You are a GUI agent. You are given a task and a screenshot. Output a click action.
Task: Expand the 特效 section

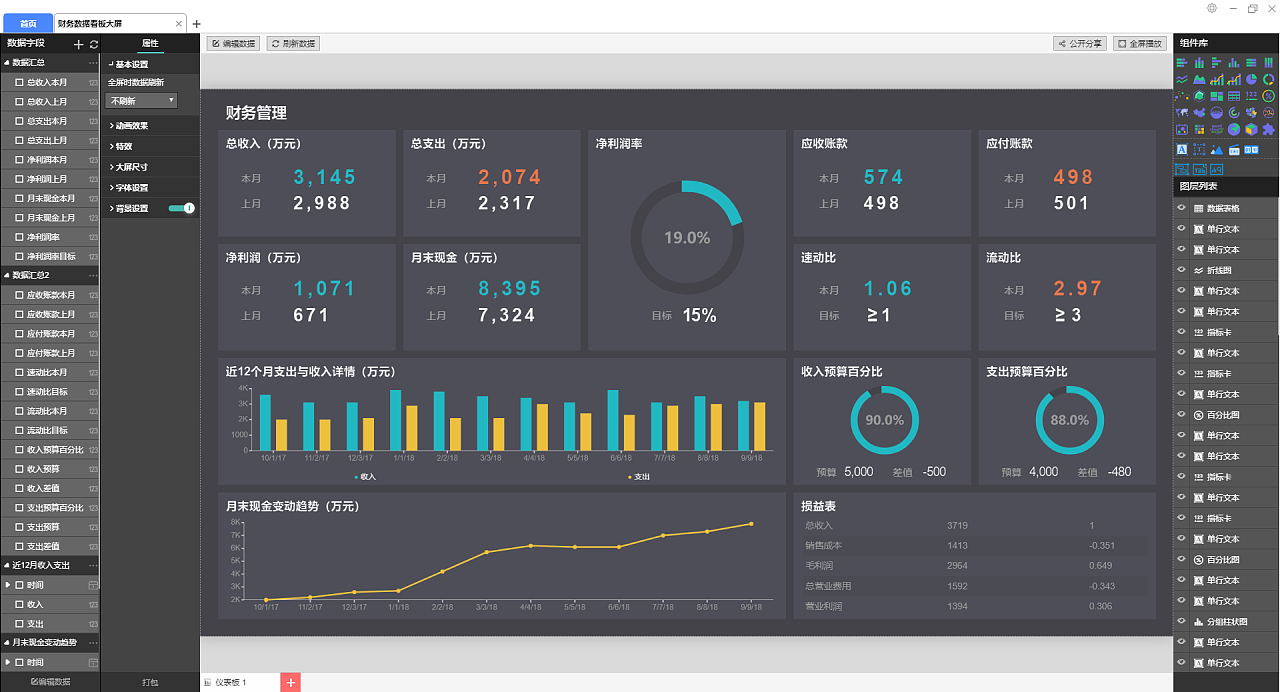149,146
